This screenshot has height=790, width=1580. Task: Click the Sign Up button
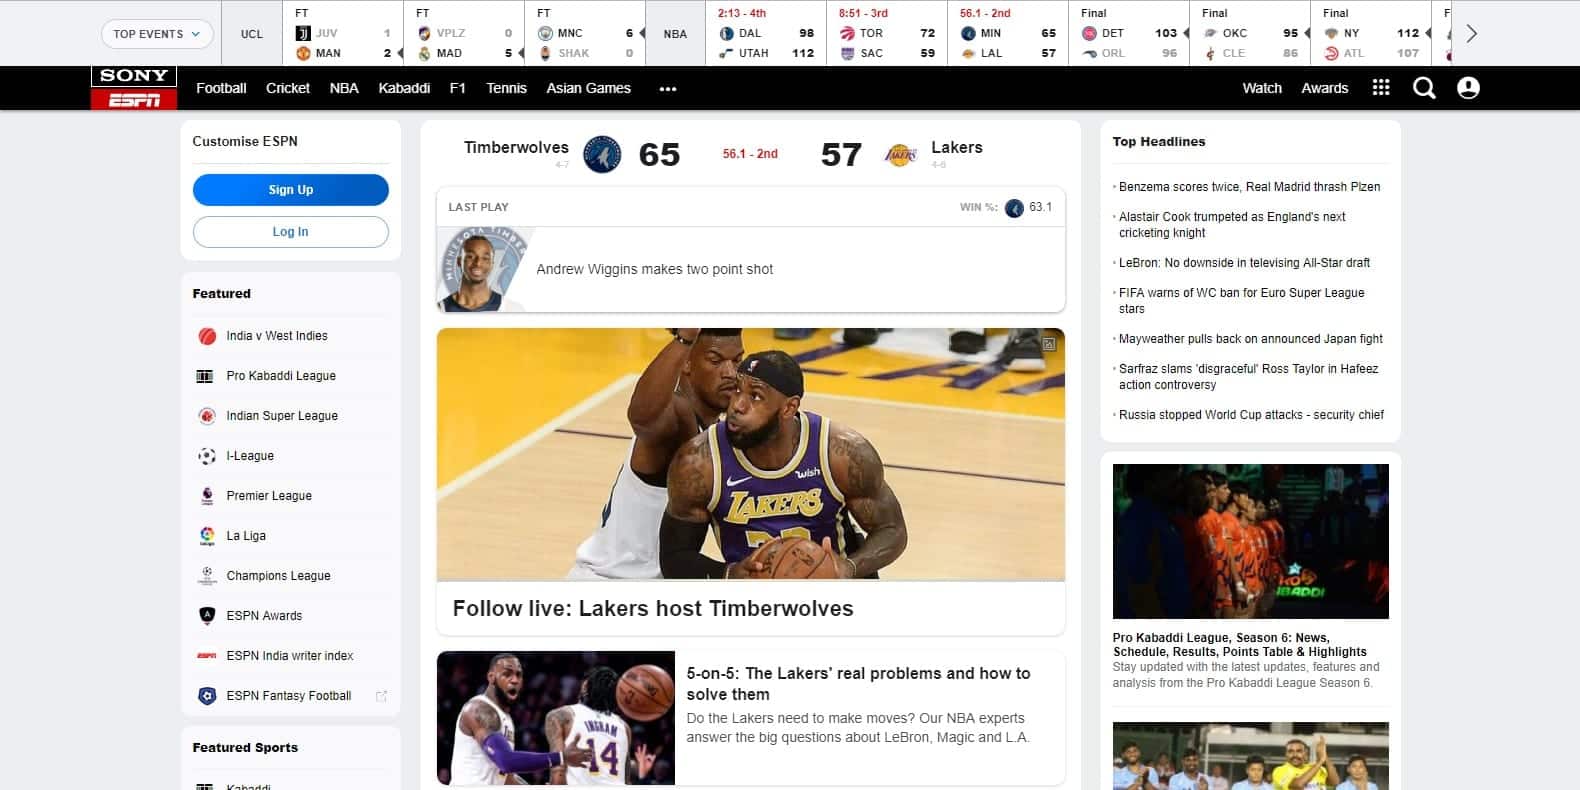291,190
